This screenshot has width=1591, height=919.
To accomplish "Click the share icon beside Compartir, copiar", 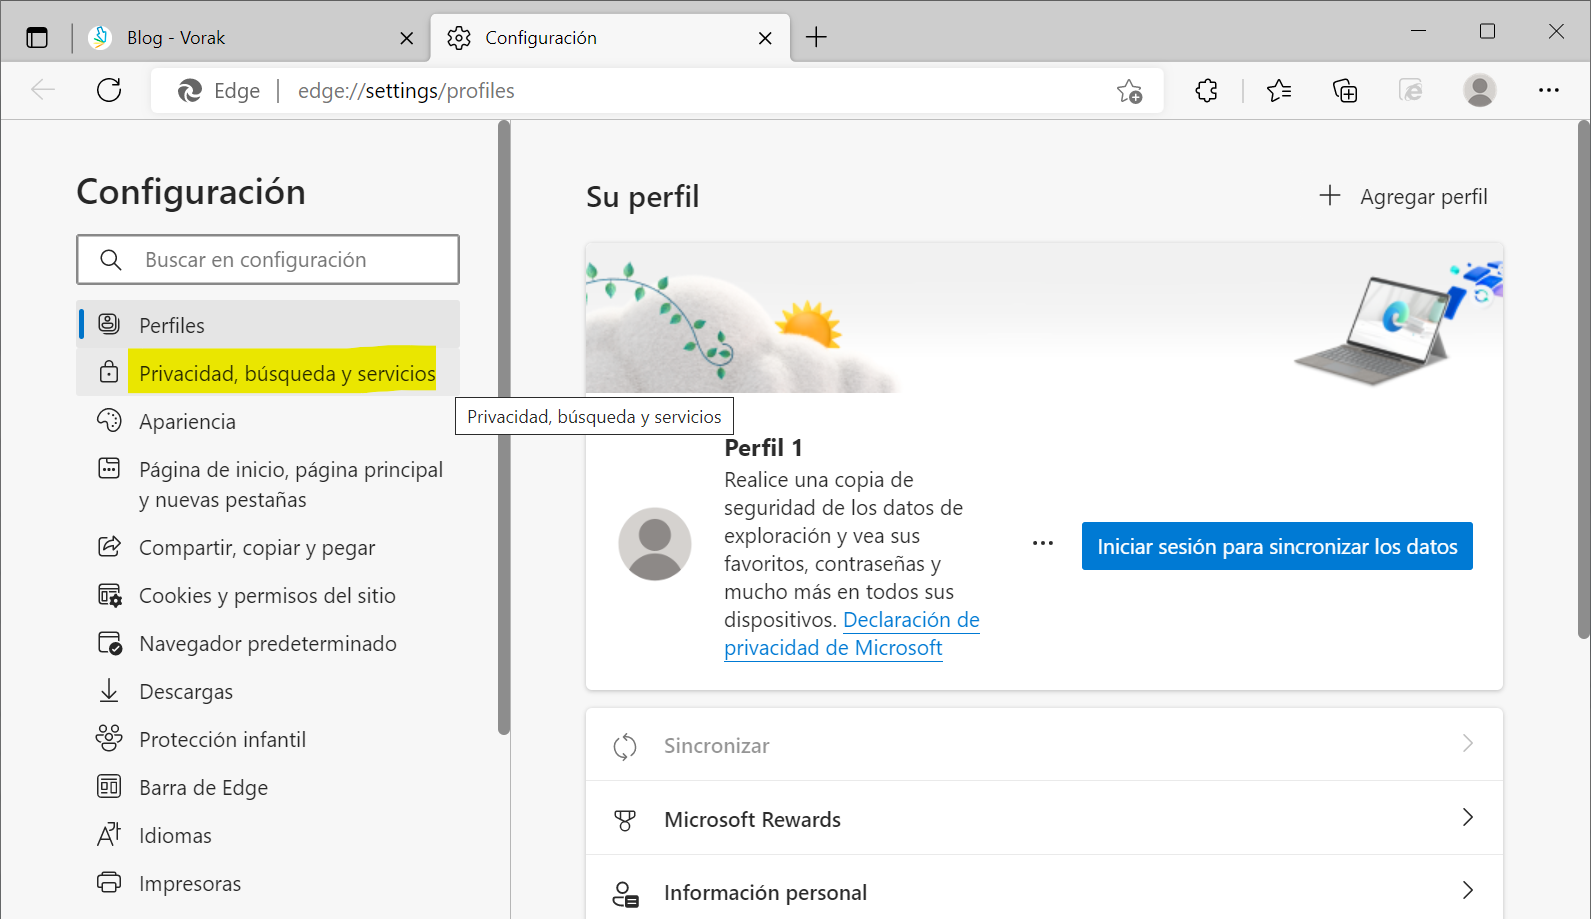I will [109, 546].
